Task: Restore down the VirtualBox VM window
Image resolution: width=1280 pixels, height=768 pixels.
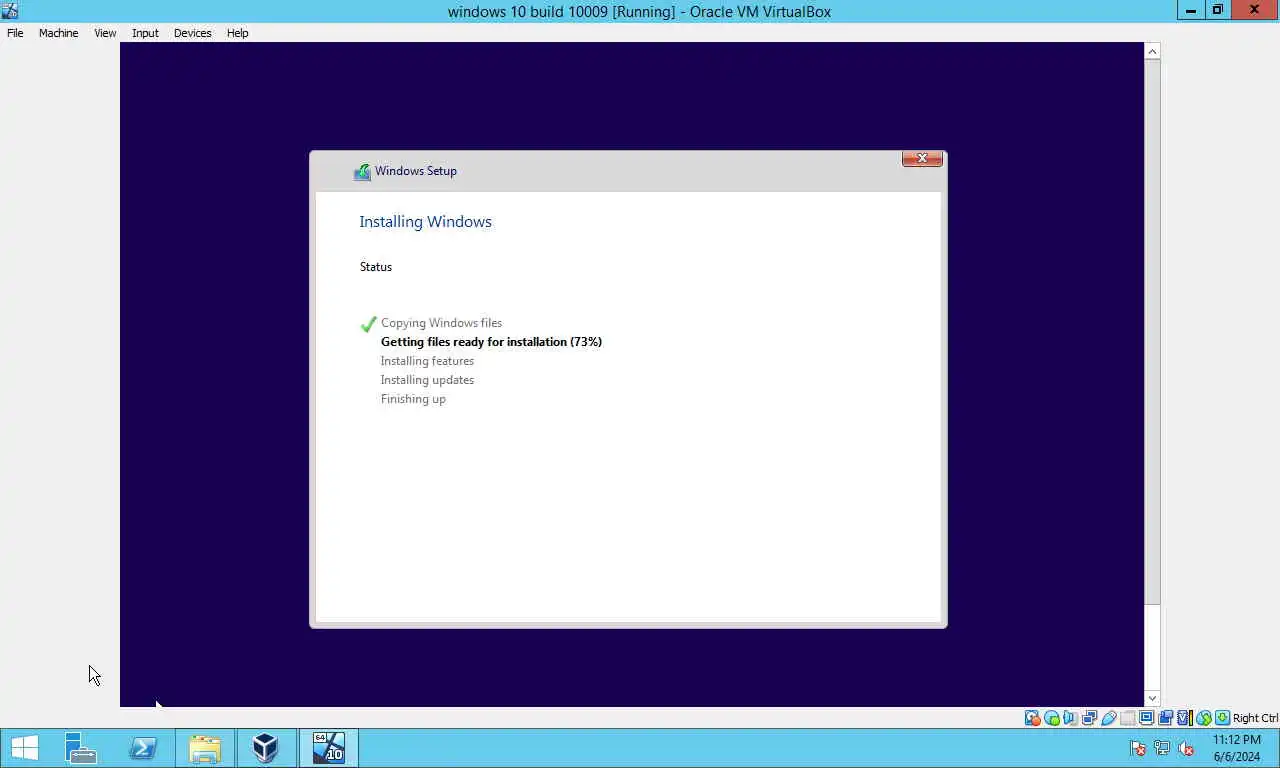Action: (x=1217, y=10)
